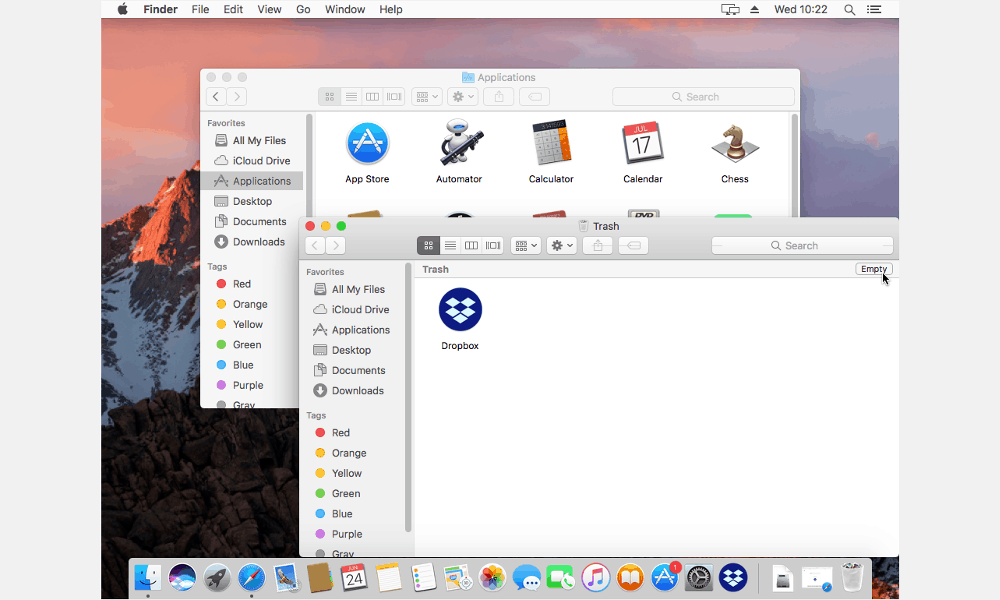The height and width of the screenshot is (600, 1000).
Task: Select Orange tag in Applications window sidebar
Action: click(242, 304)
